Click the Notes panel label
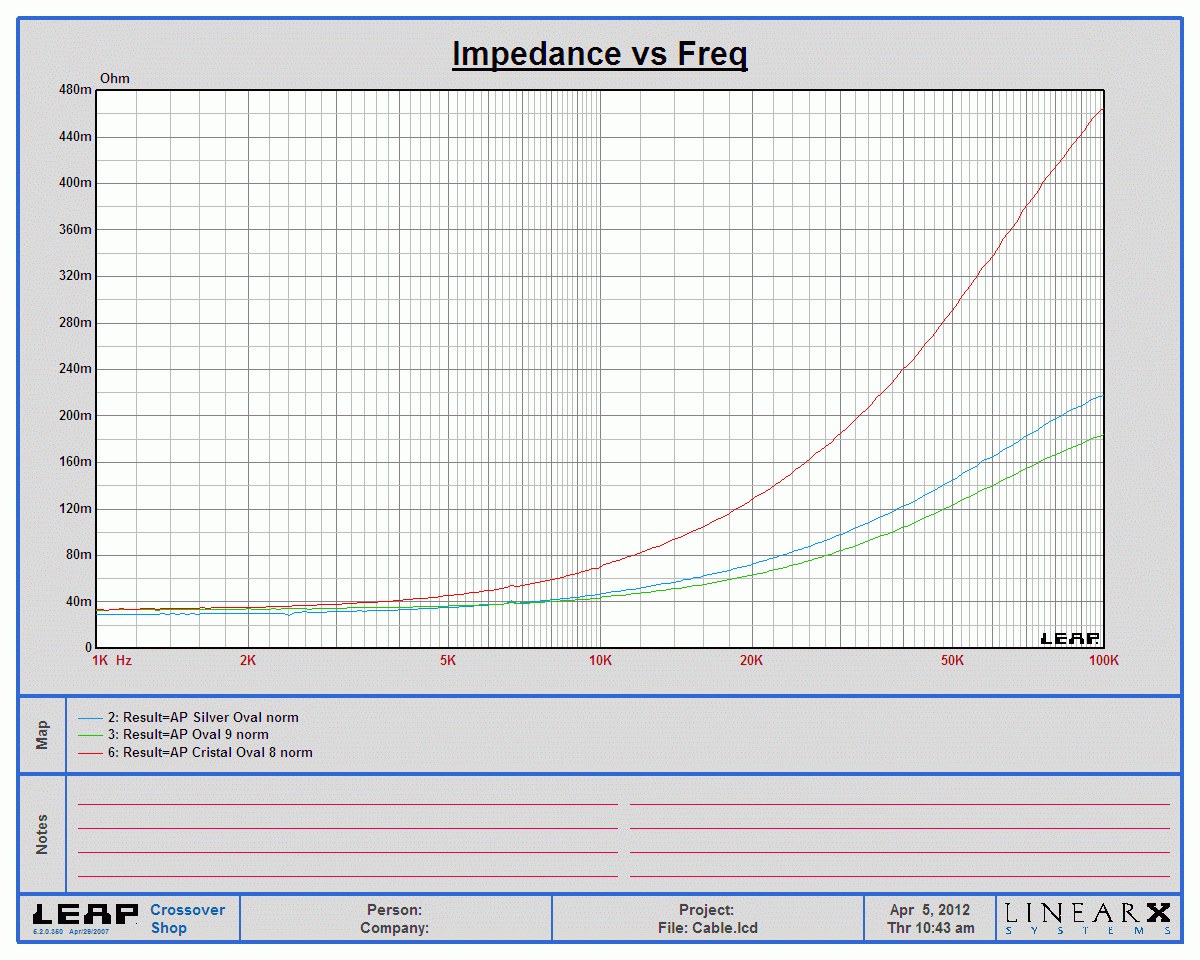Viewport: 1200px width, 960px height. point(42,834)
